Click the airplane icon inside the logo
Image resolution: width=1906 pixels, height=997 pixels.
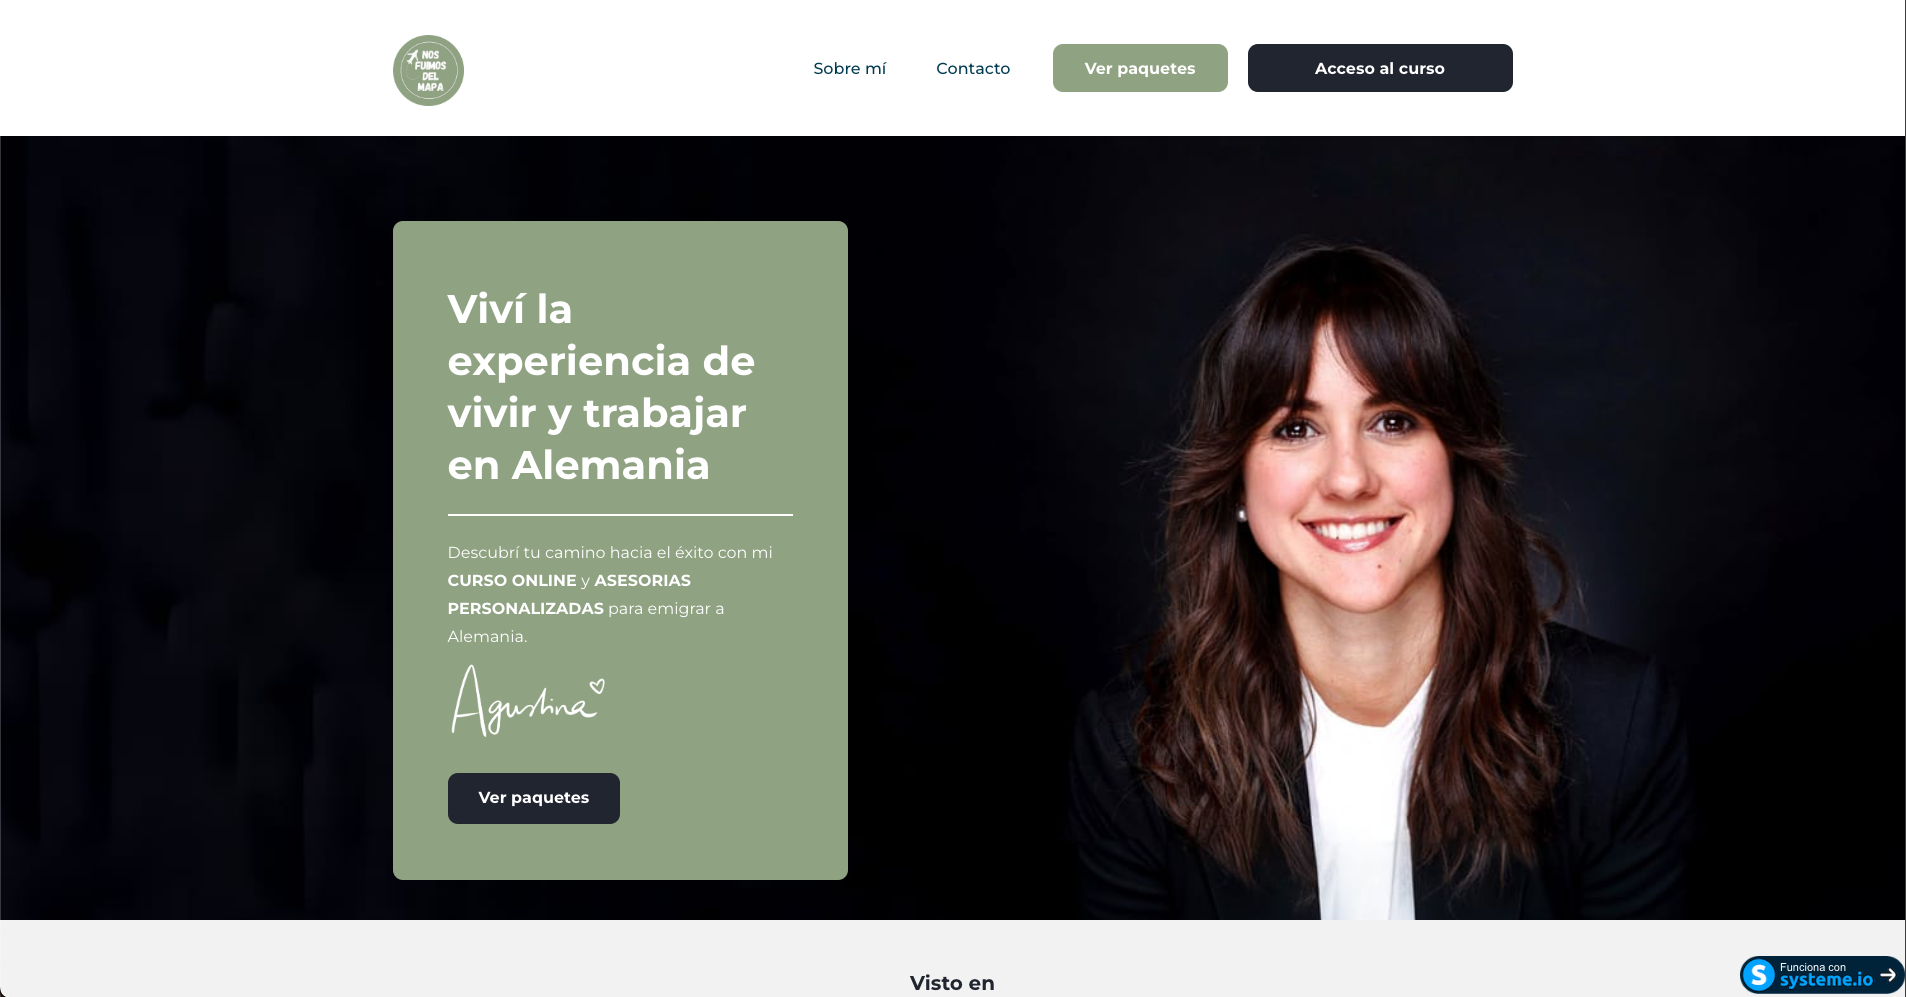(412, 57)
